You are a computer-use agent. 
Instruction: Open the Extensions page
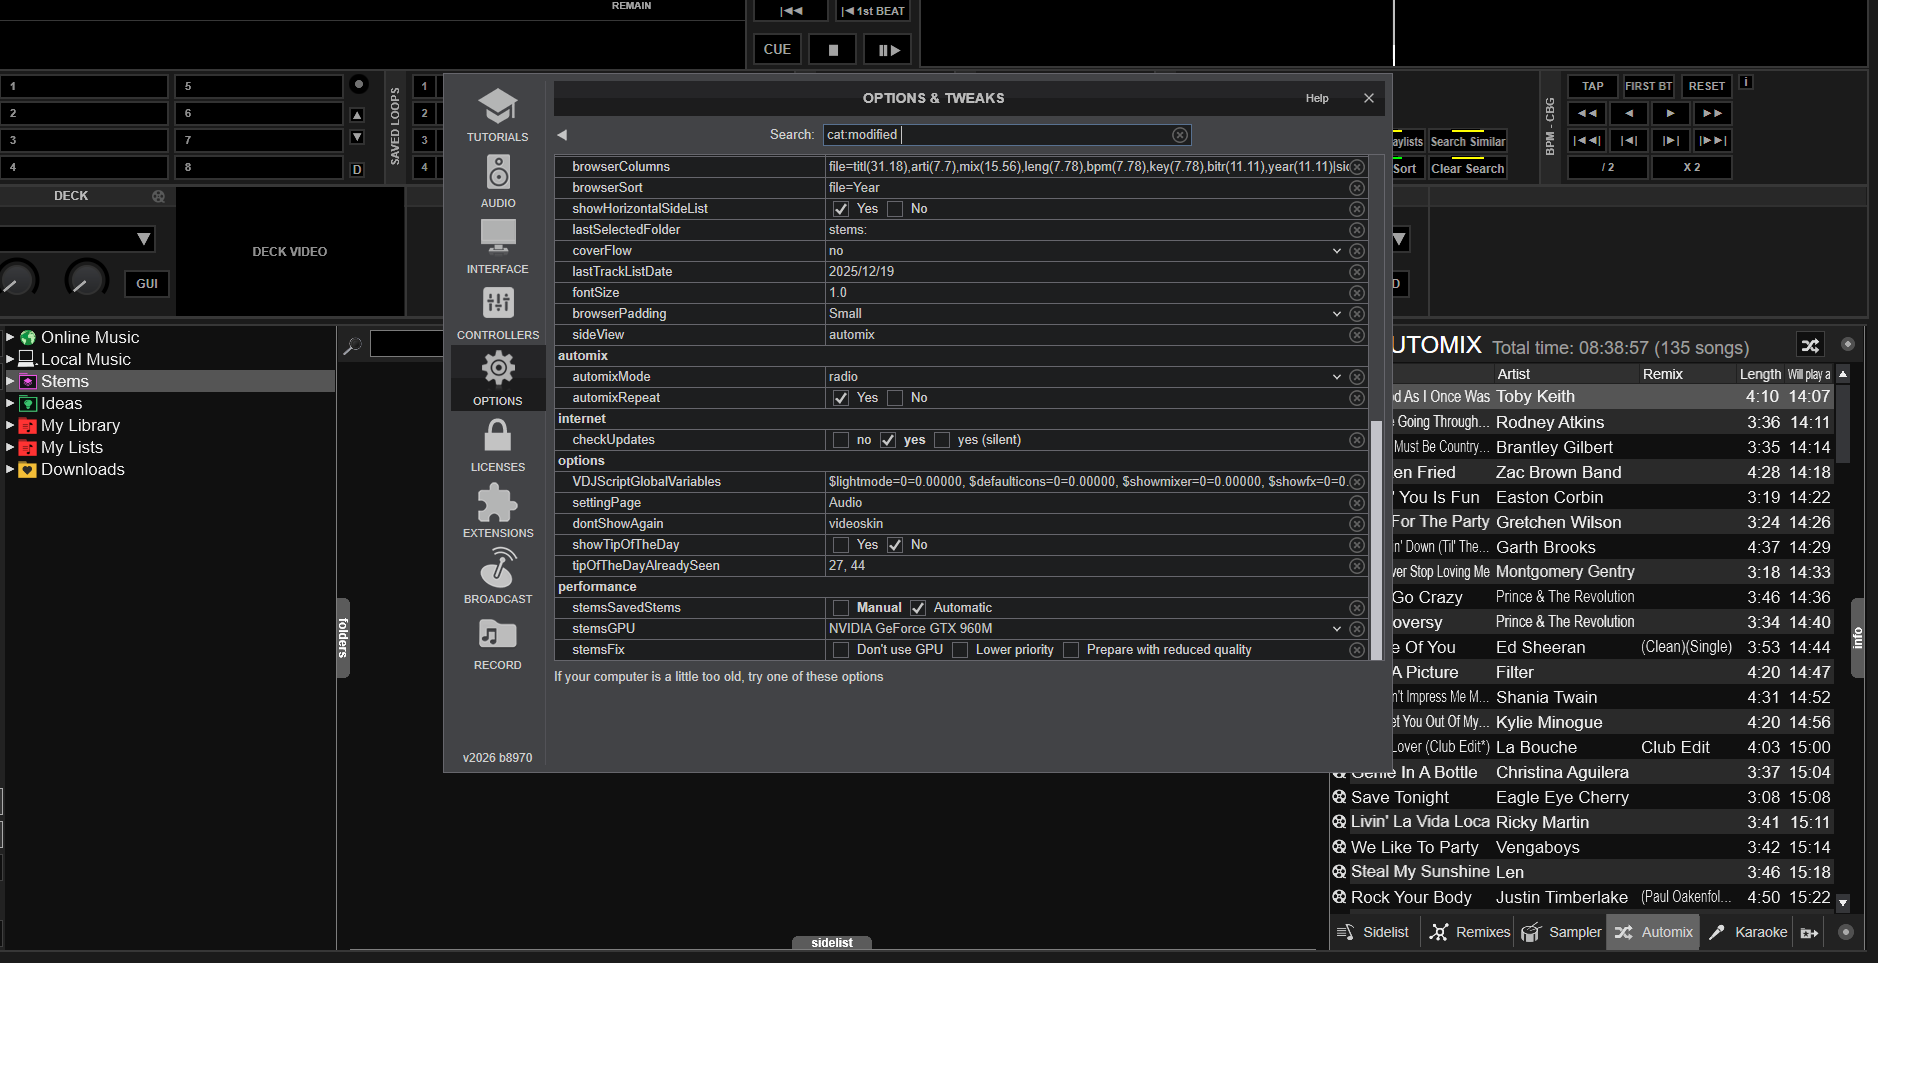tap(497, 511)
